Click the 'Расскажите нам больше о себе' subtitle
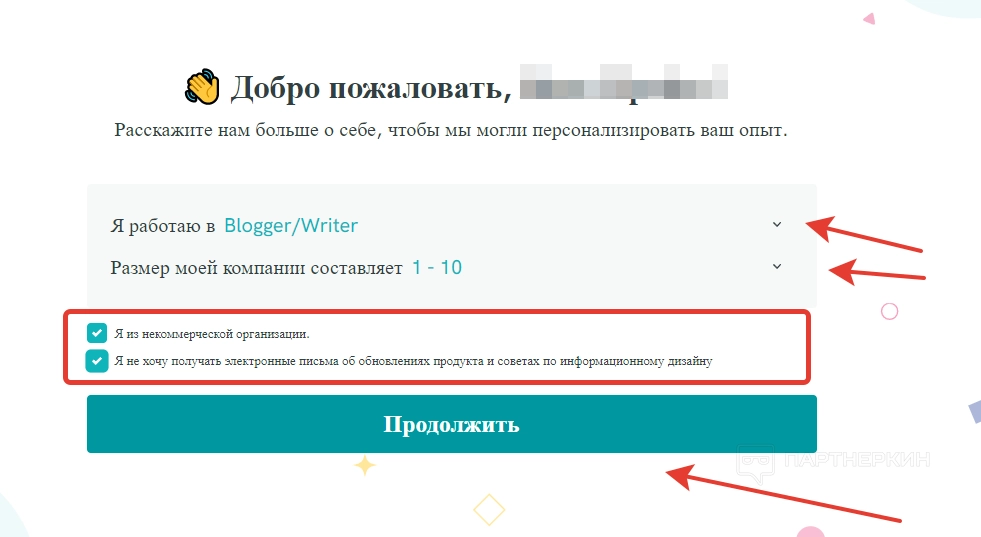Screen dimensions: 981x537 [x=450, y=130]
